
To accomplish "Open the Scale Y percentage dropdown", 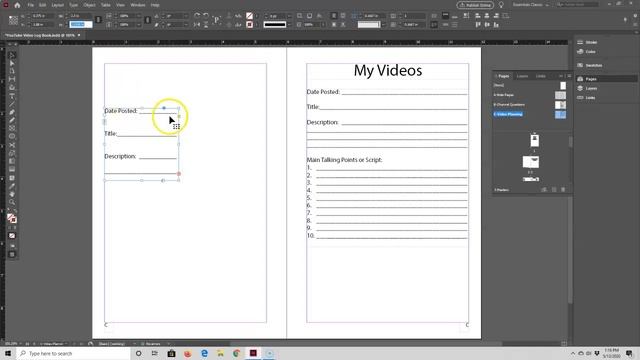I will click(139, 25).
